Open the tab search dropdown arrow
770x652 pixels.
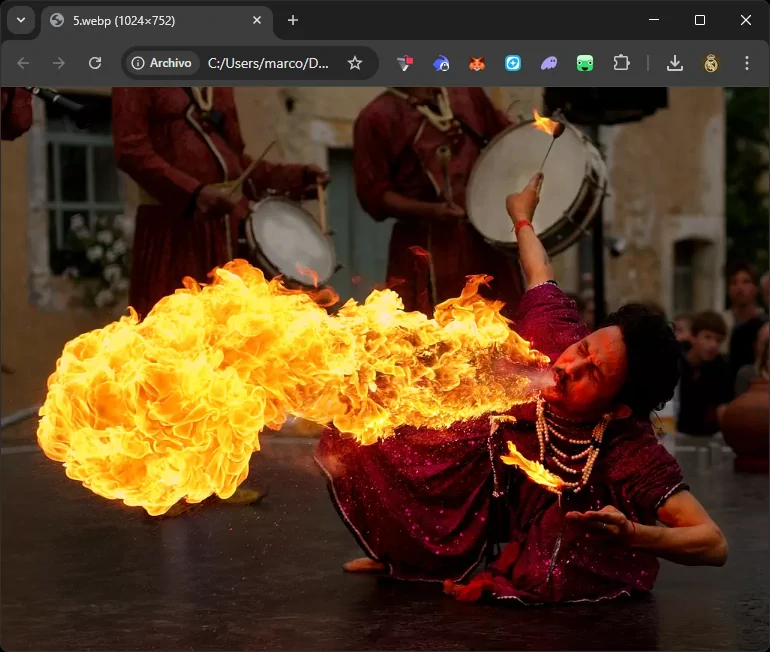tap(21, 21)
